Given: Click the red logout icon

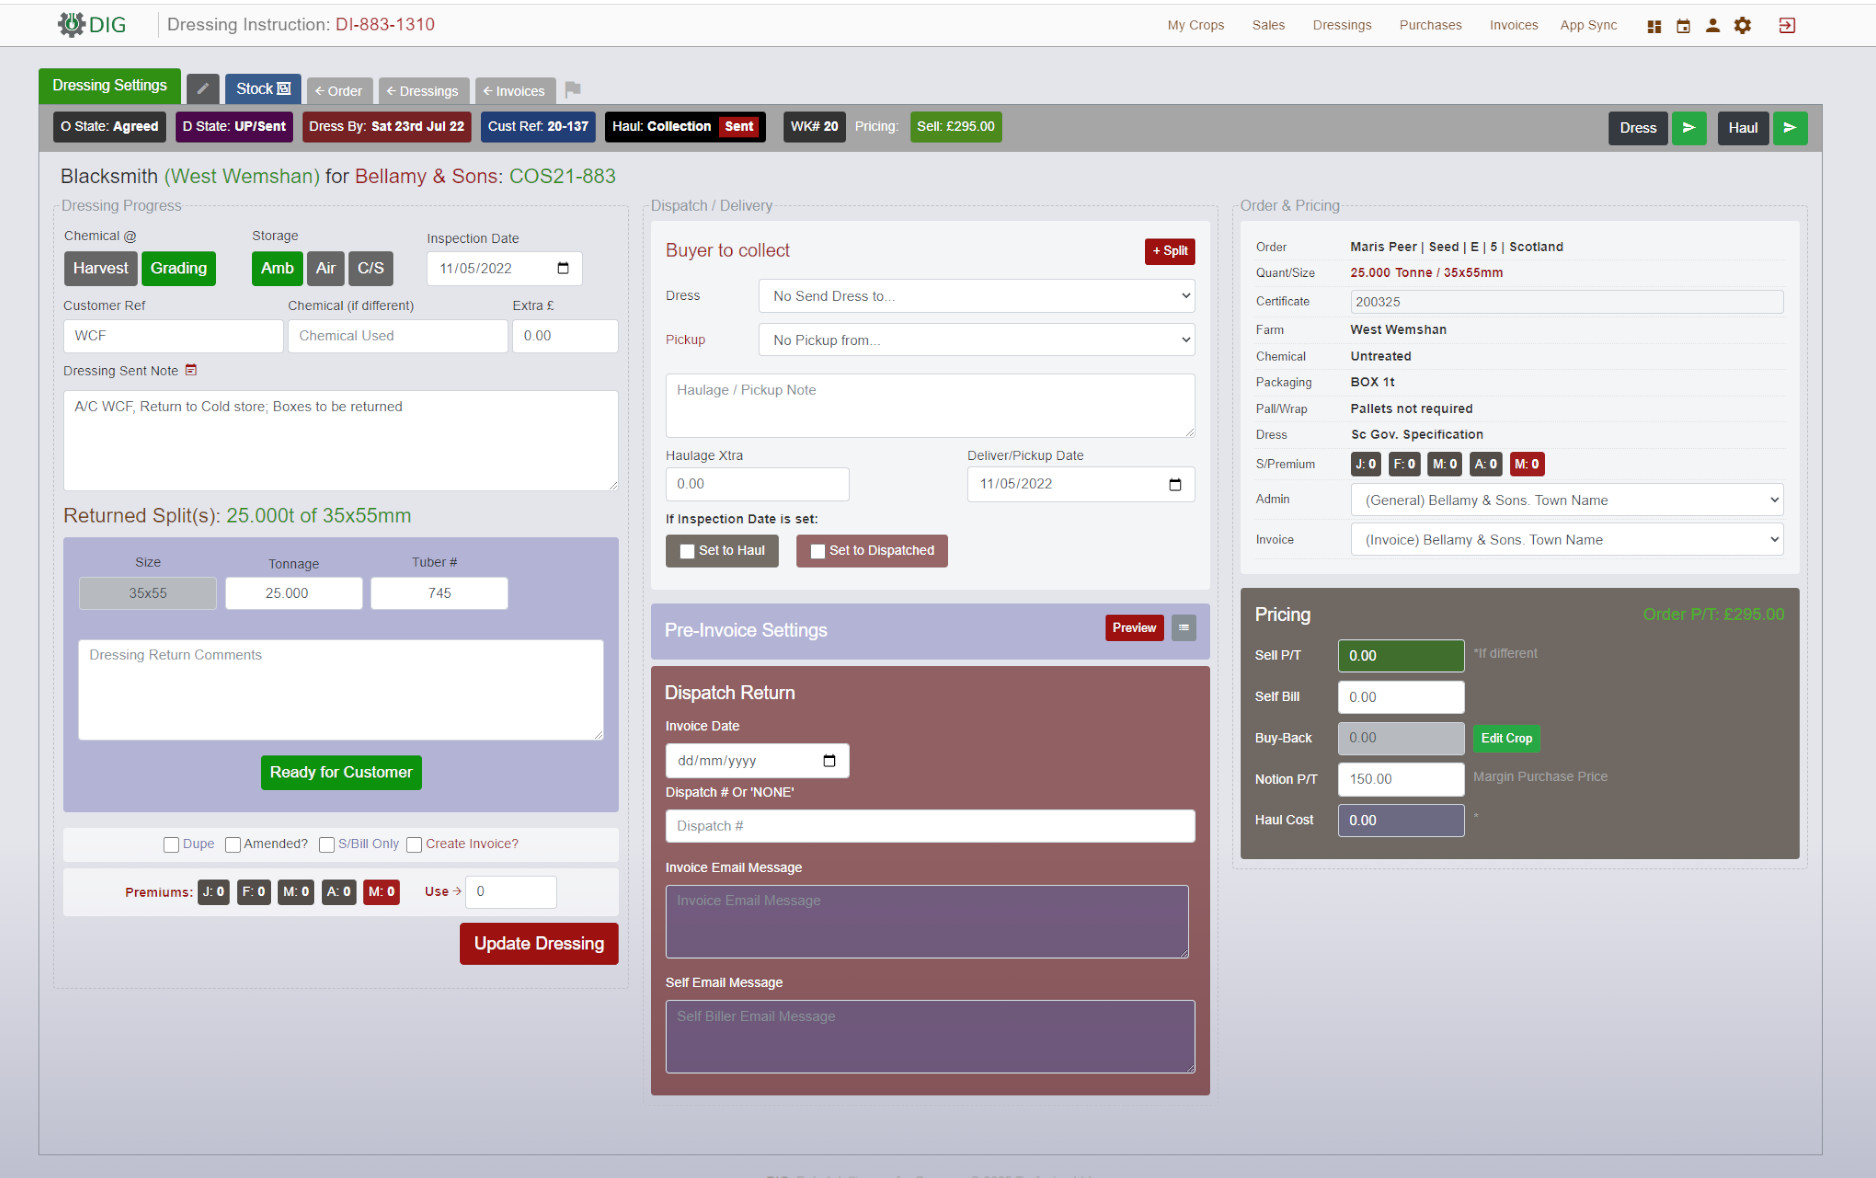Looking at the screenshot, I should 1787,26.
